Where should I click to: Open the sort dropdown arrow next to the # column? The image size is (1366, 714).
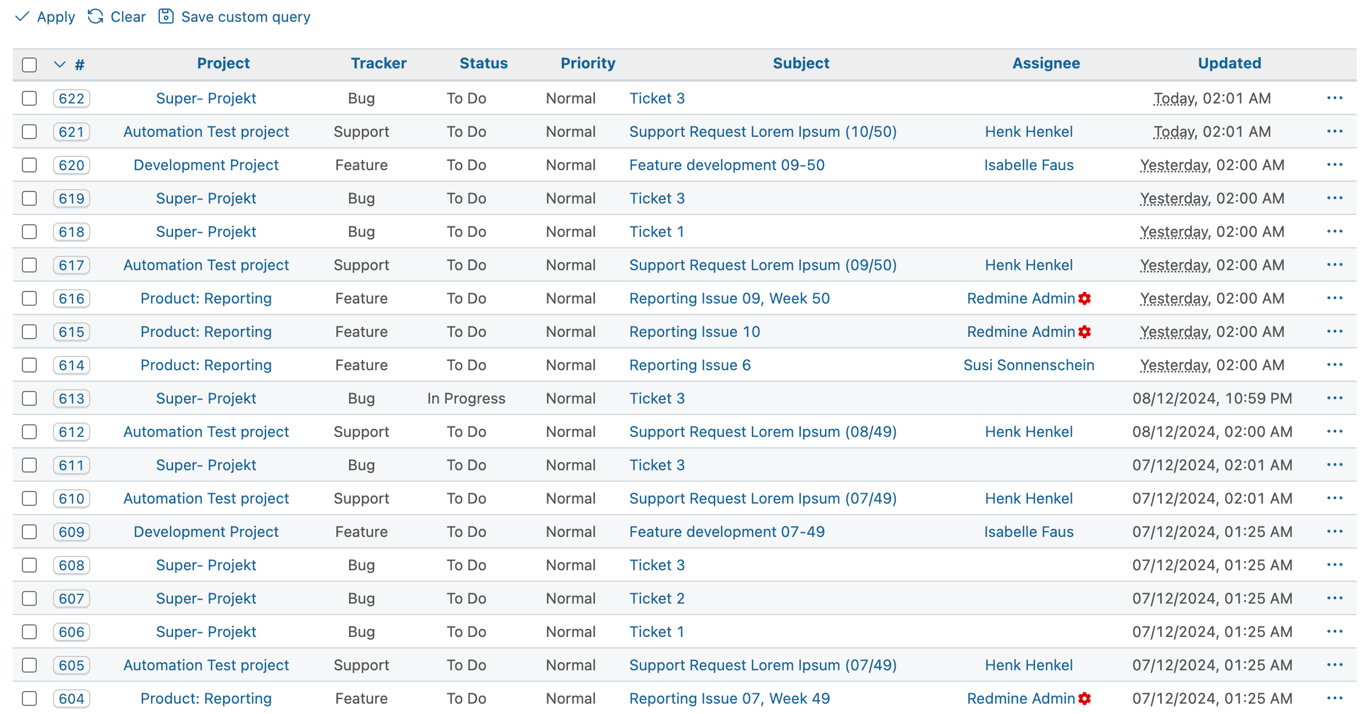pyautogui.click(x=59, y=63)
